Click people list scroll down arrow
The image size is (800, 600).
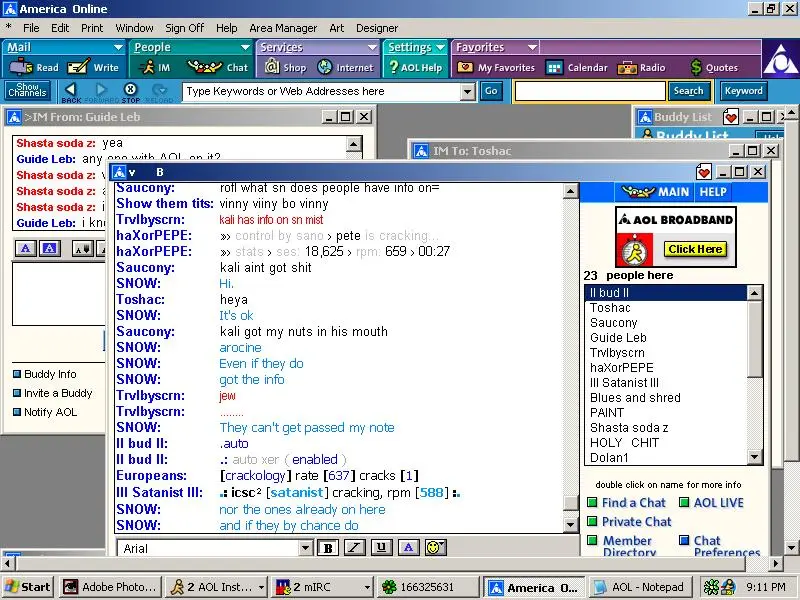tap(755, 457)
